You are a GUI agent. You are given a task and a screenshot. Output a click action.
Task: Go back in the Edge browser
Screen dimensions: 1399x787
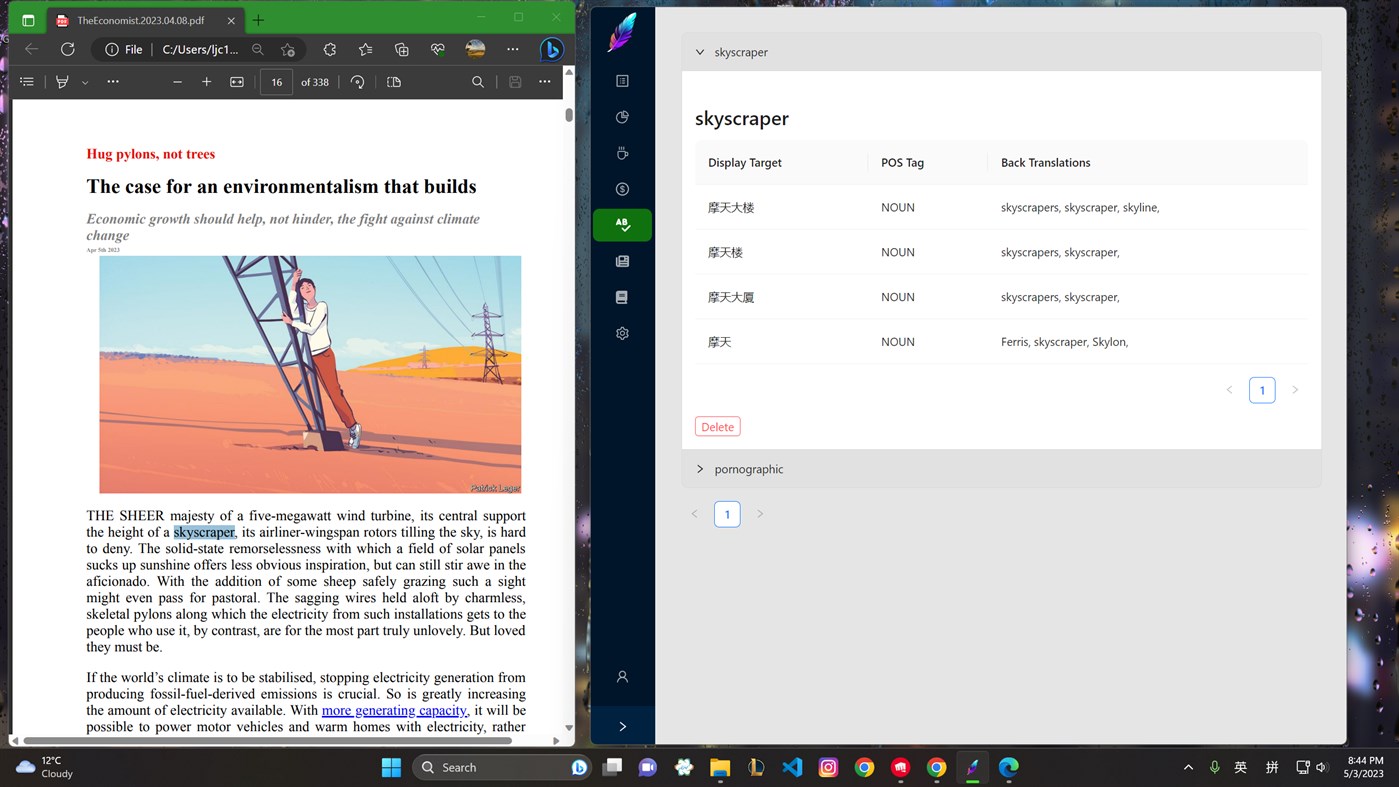click(x=32, y=49)
